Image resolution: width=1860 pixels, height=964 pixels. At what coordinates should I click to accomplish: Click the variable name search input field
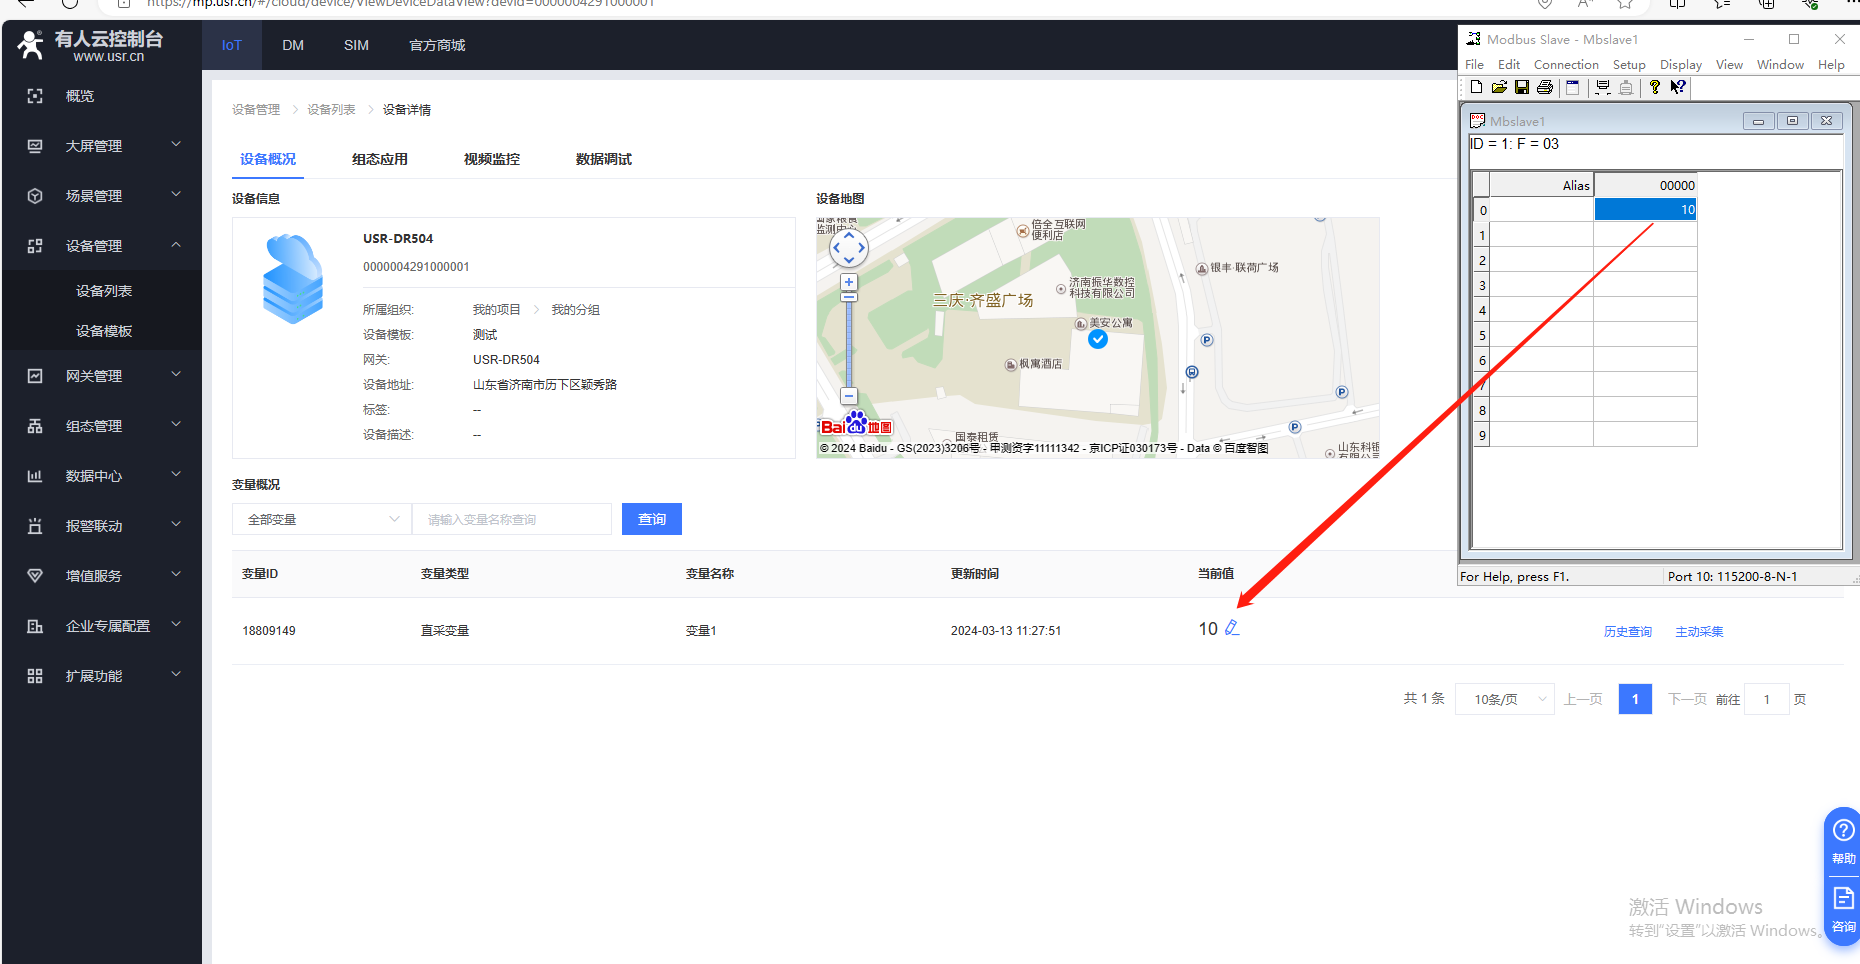511,519
